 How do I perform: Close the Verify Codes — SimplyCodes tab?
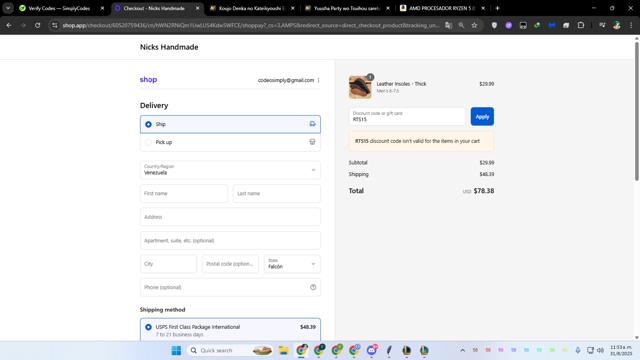102,8
